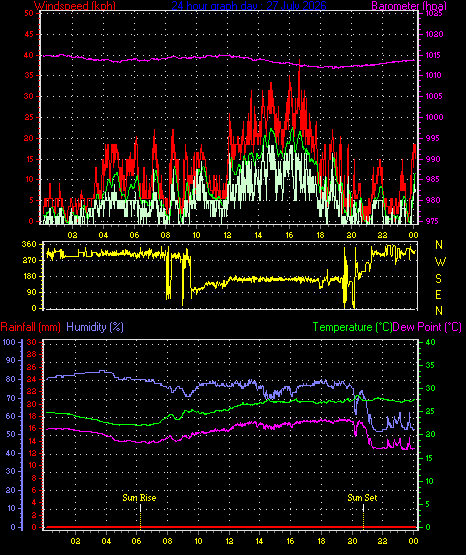Click the Rainfall (mm) legend label
The height and width of the screenshot is (555, 466).
30,327
